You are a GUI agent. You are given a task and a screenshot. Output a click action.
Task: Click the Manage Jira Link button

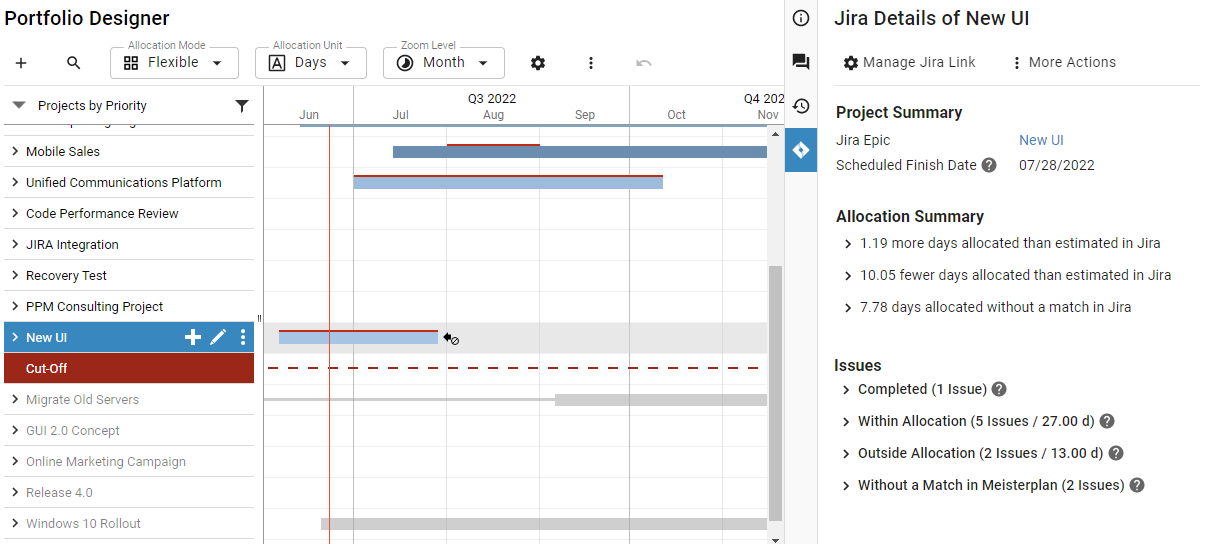click(909, 62)
